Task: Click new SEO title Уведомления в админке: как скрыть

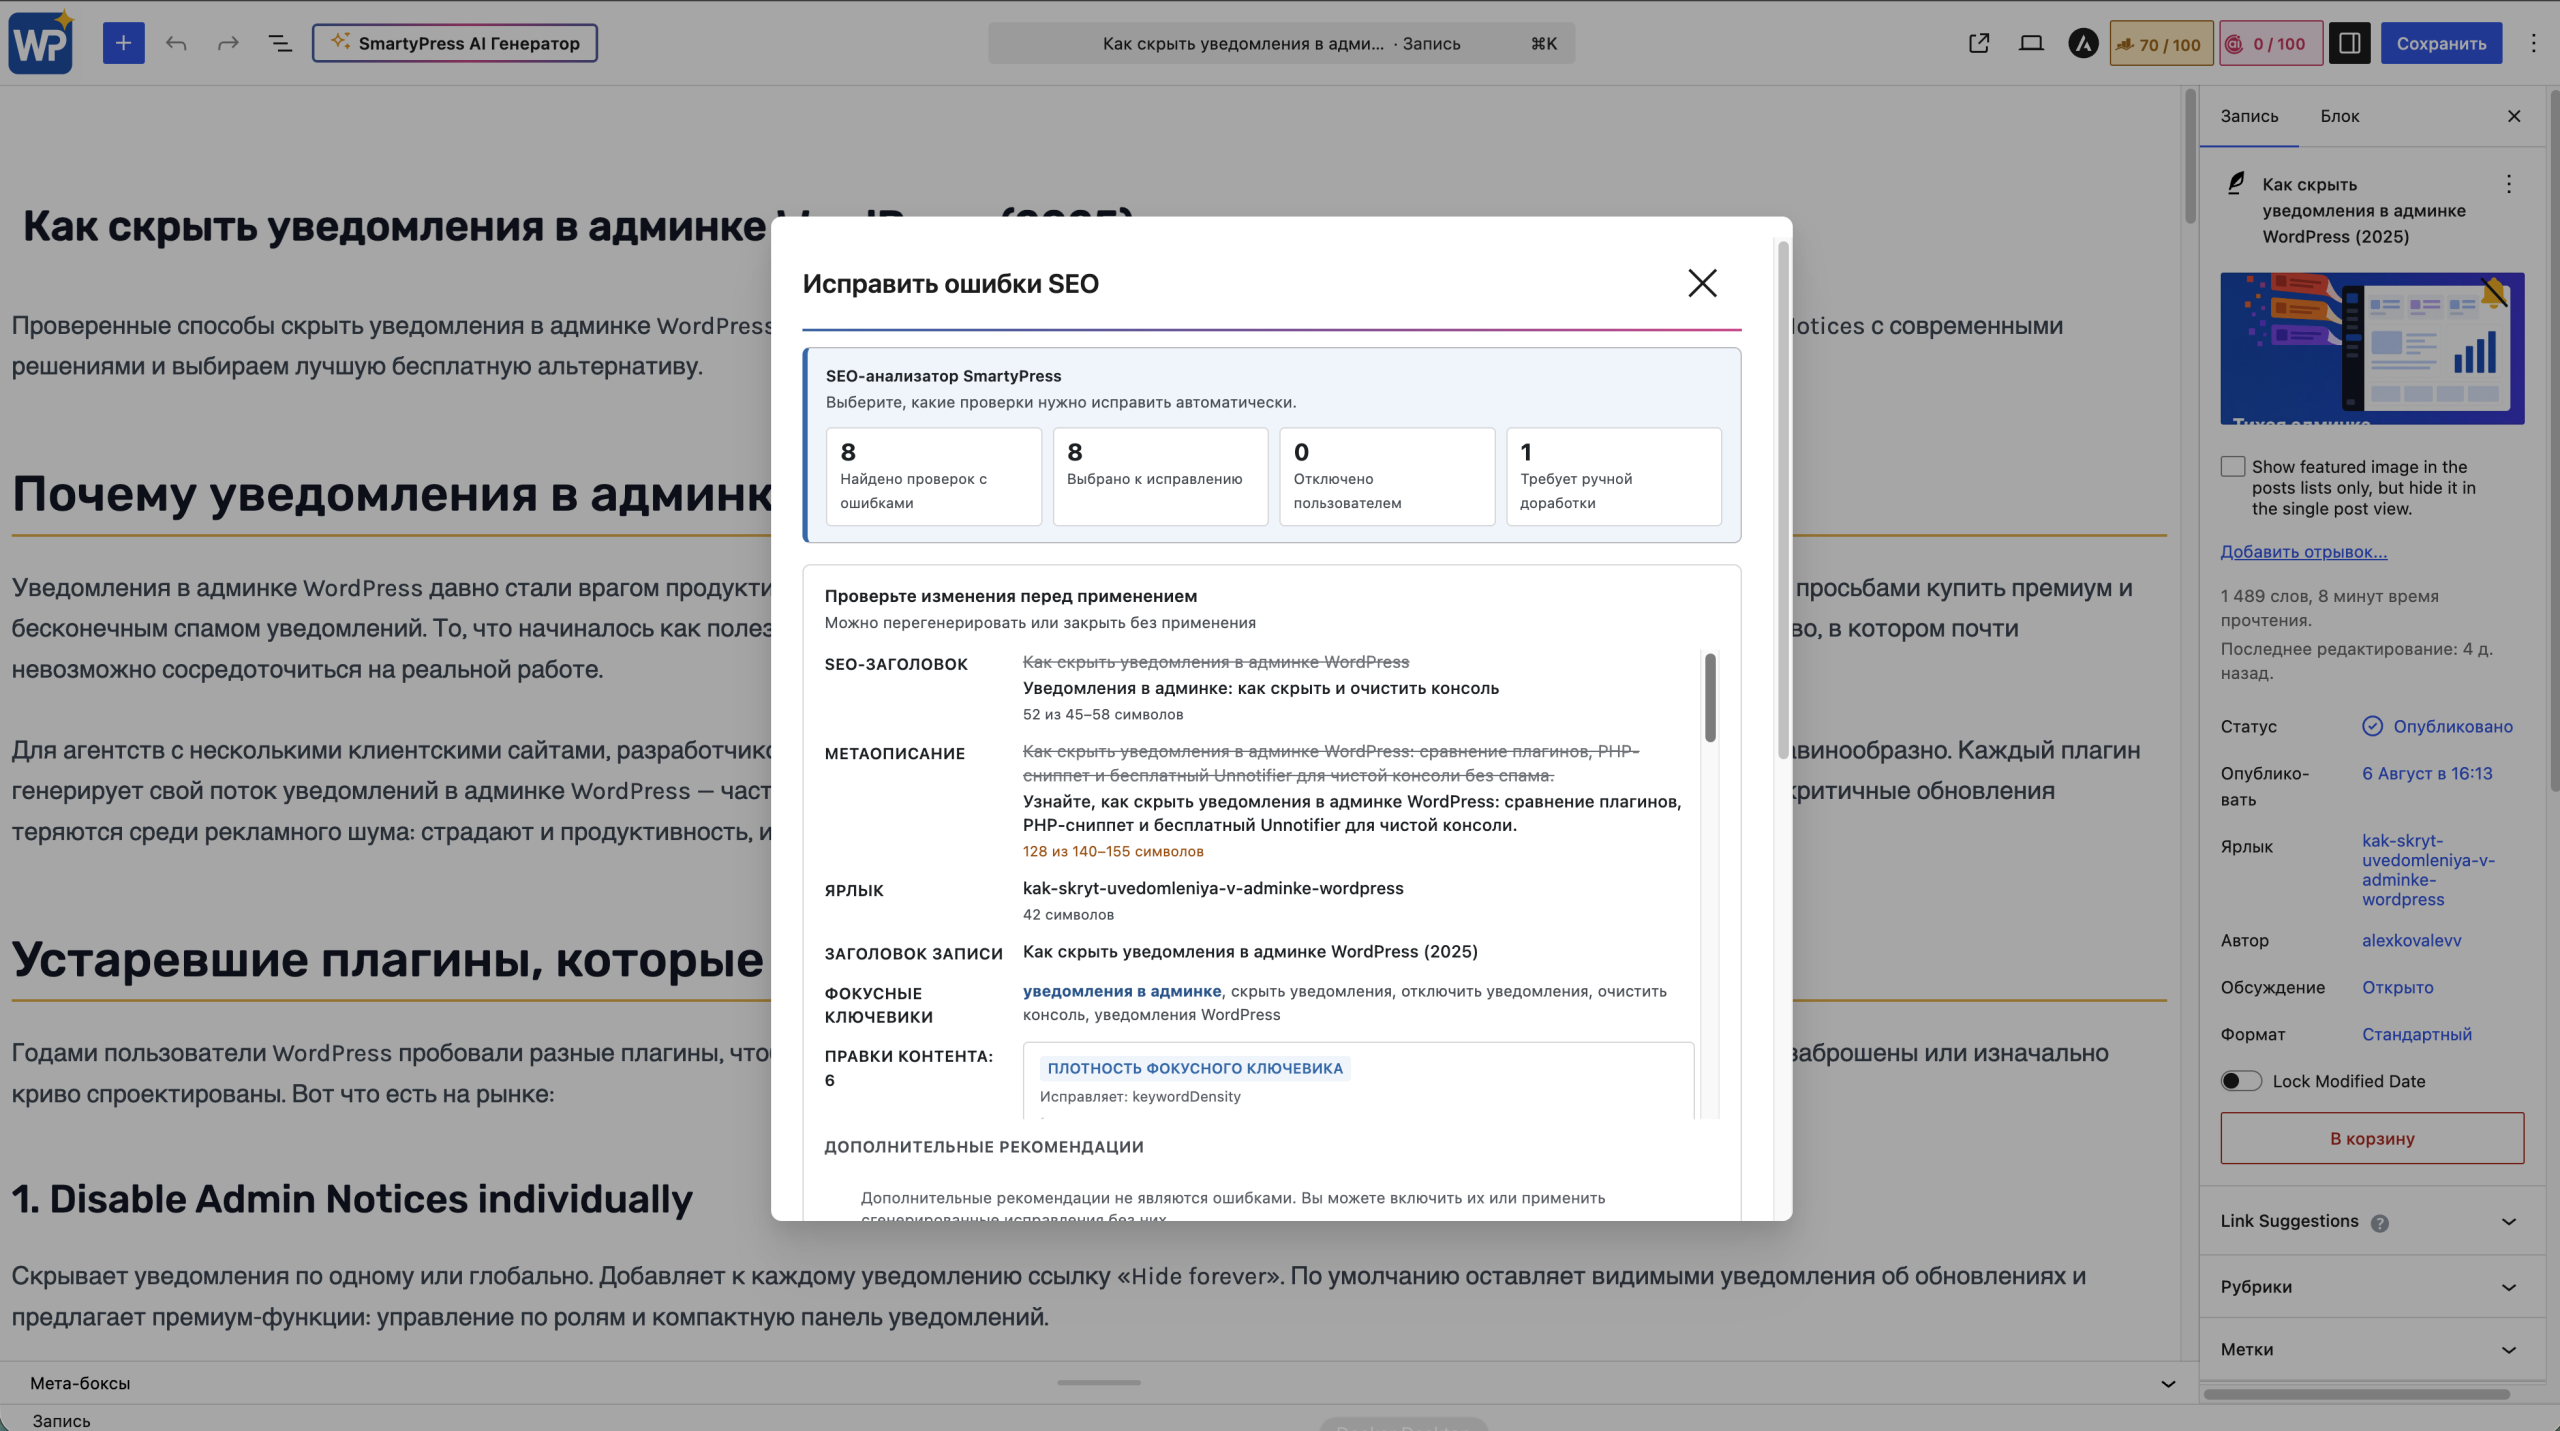Action: point(1260,688)
